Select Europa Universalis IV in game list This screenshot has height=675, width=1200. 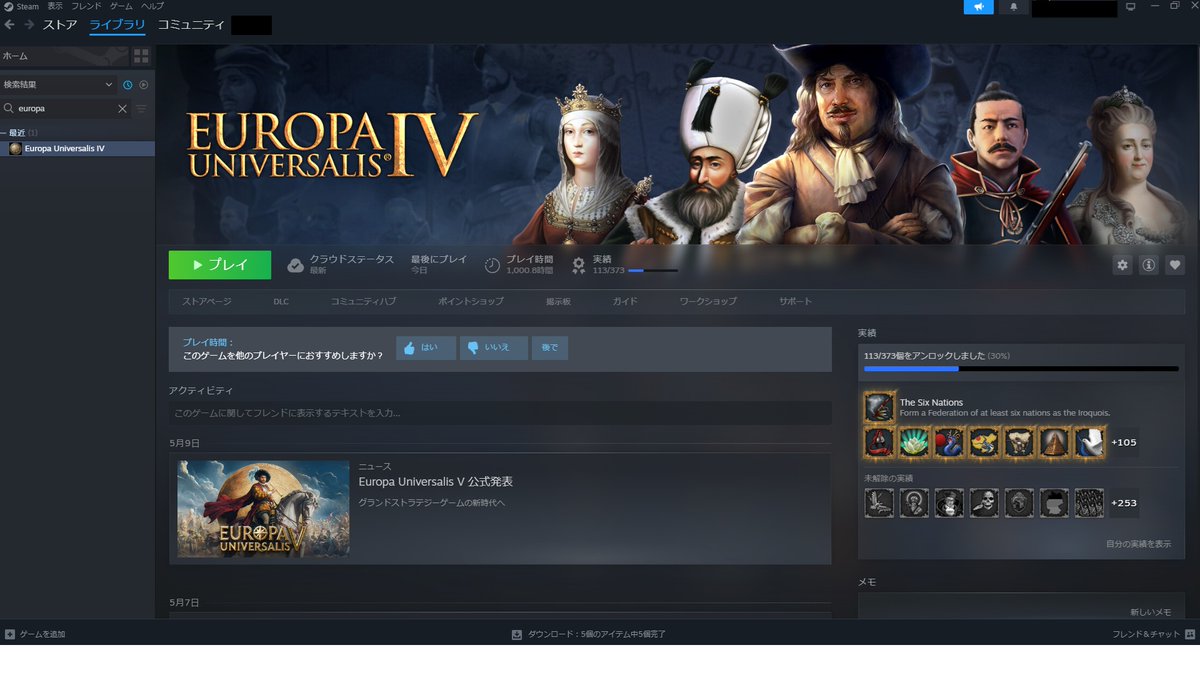pos(77,148)
